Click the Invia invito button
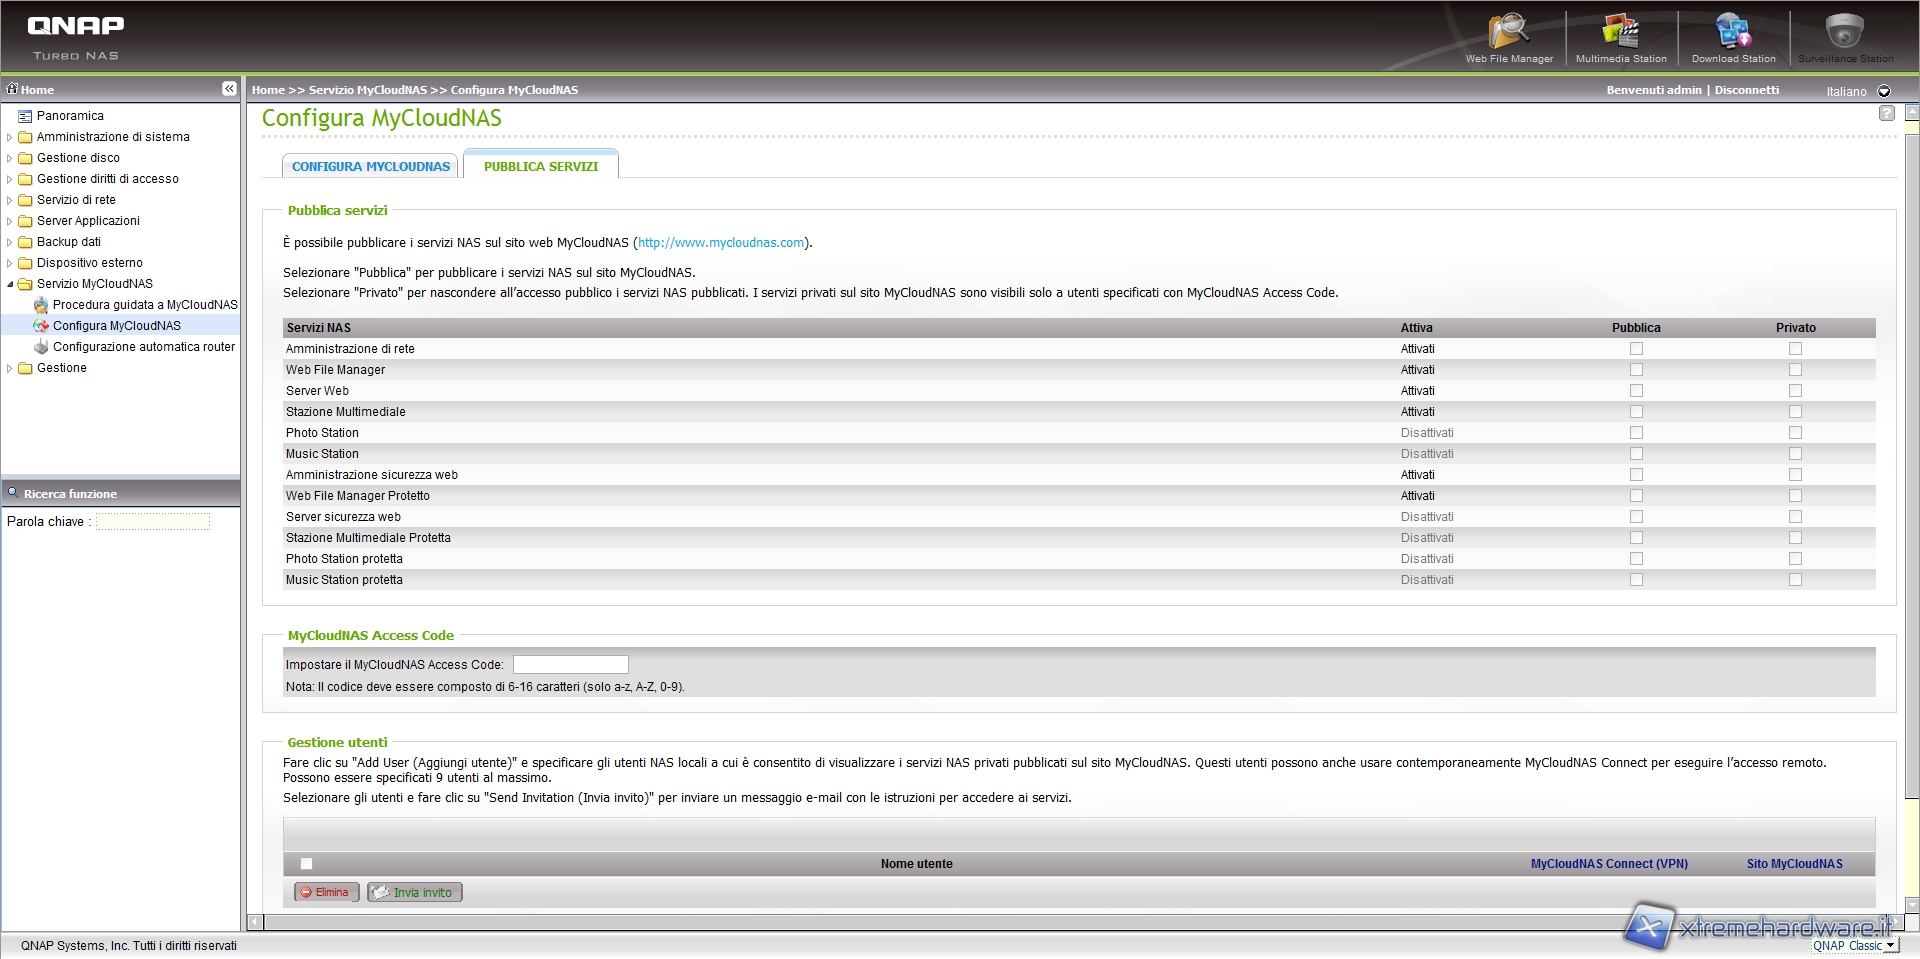Image resolution: width=1920 pixels, height=959 pixels. pos(414,893)
